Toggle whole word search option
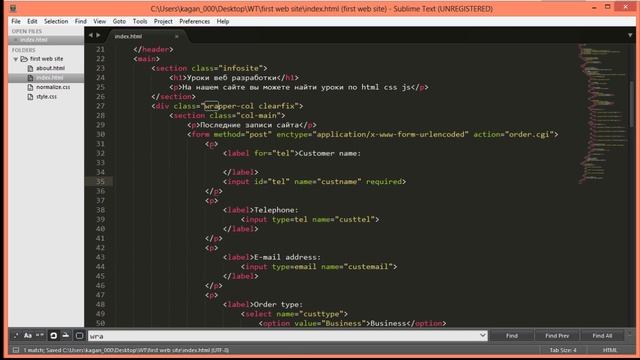This screenshot has width=640, height=360. (40, 336)
